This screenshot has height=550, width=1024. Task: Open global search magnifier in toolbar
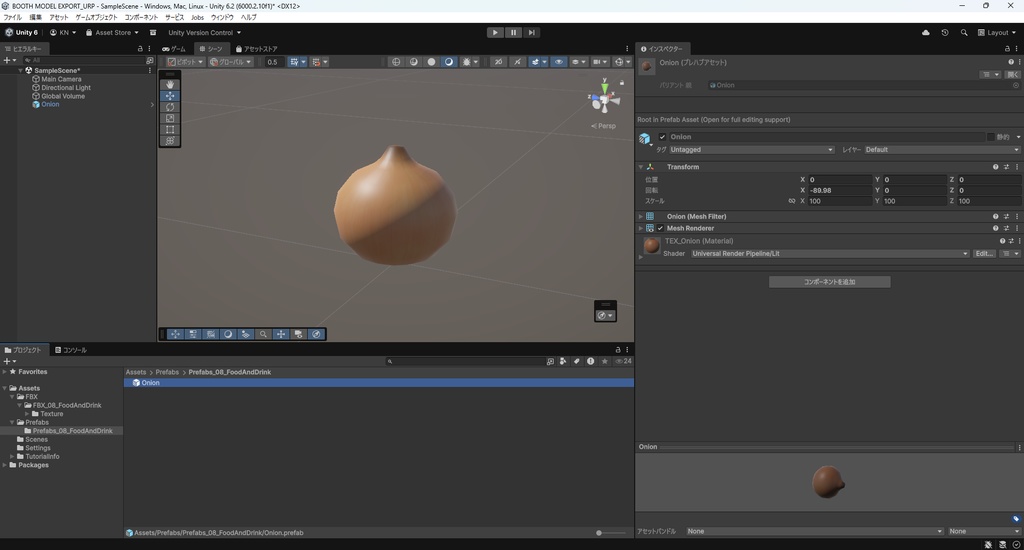(963, 33)
